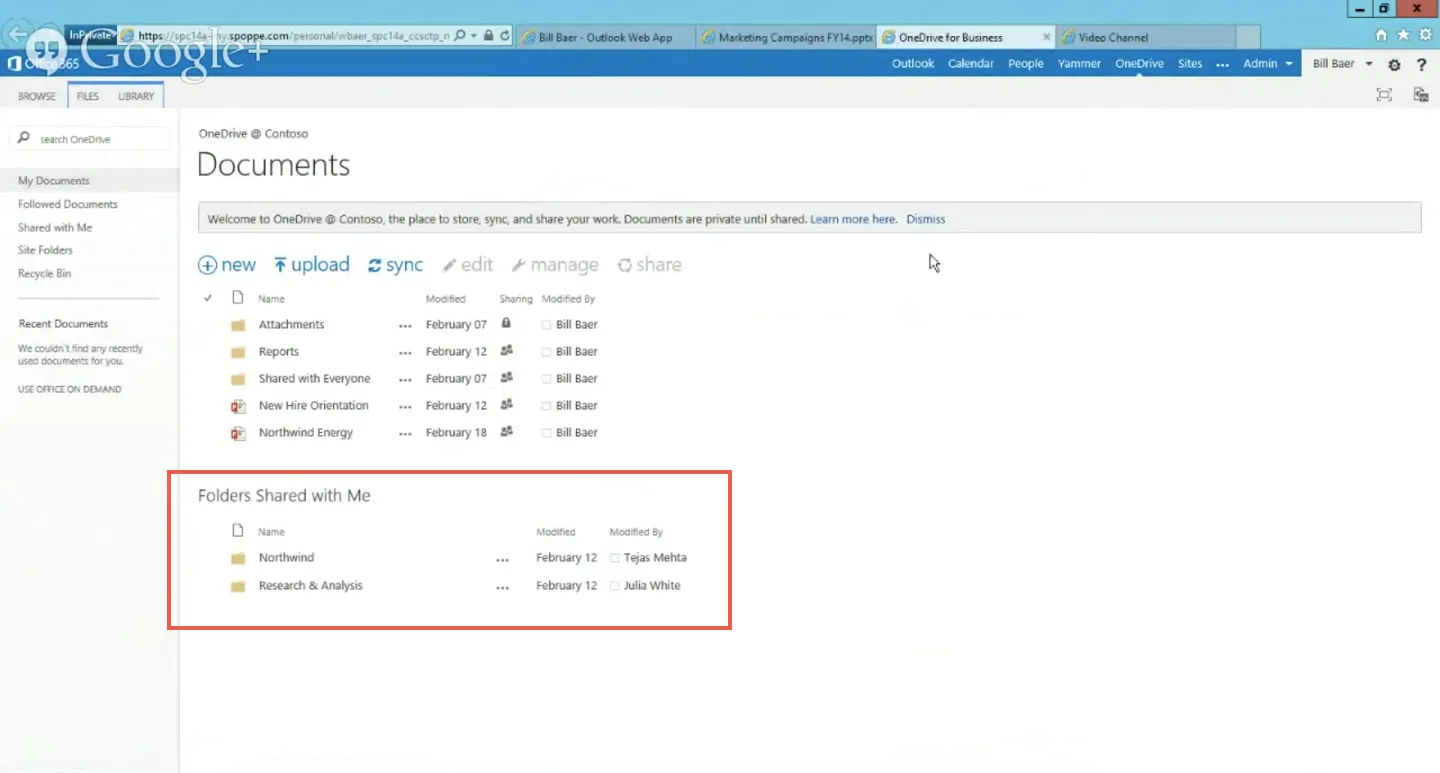
Task: Go to Calendar in top navigation
Action: pyautogui.click(x=971, y=63)
